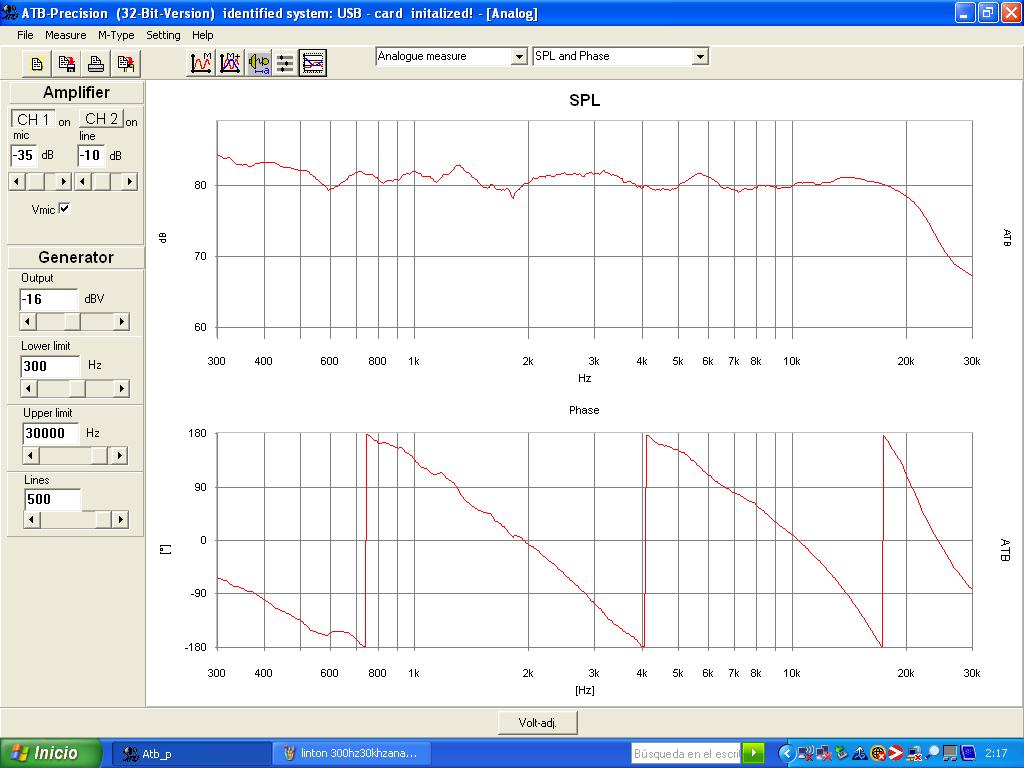1024x768 pixels.
Task: Click the Print toolbar icon
Action: pos(96,63)
